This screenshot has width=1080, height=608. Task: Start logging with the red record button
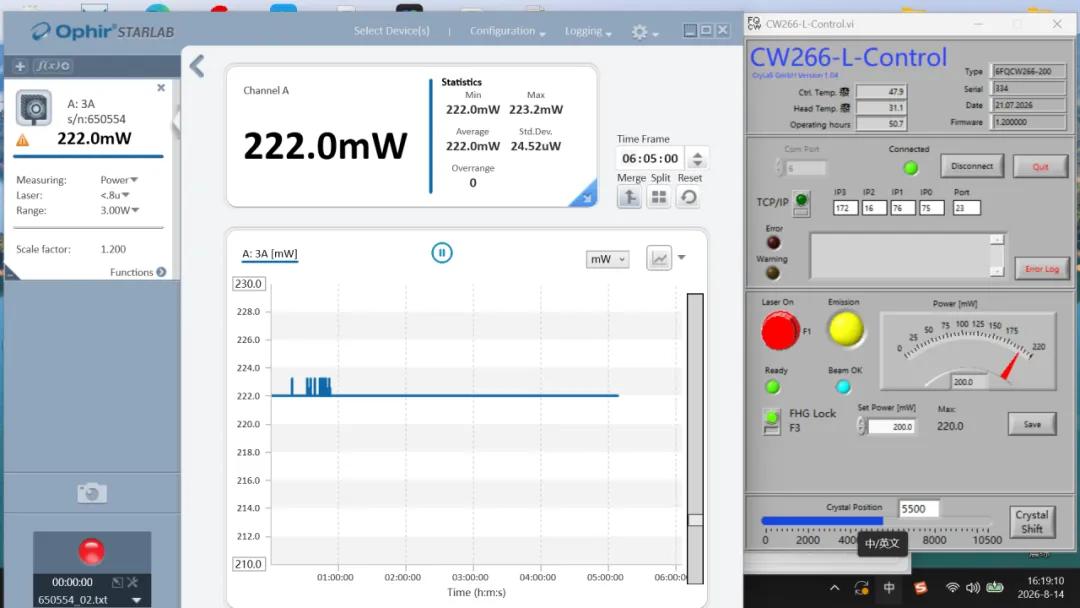(x=92, y=552)
